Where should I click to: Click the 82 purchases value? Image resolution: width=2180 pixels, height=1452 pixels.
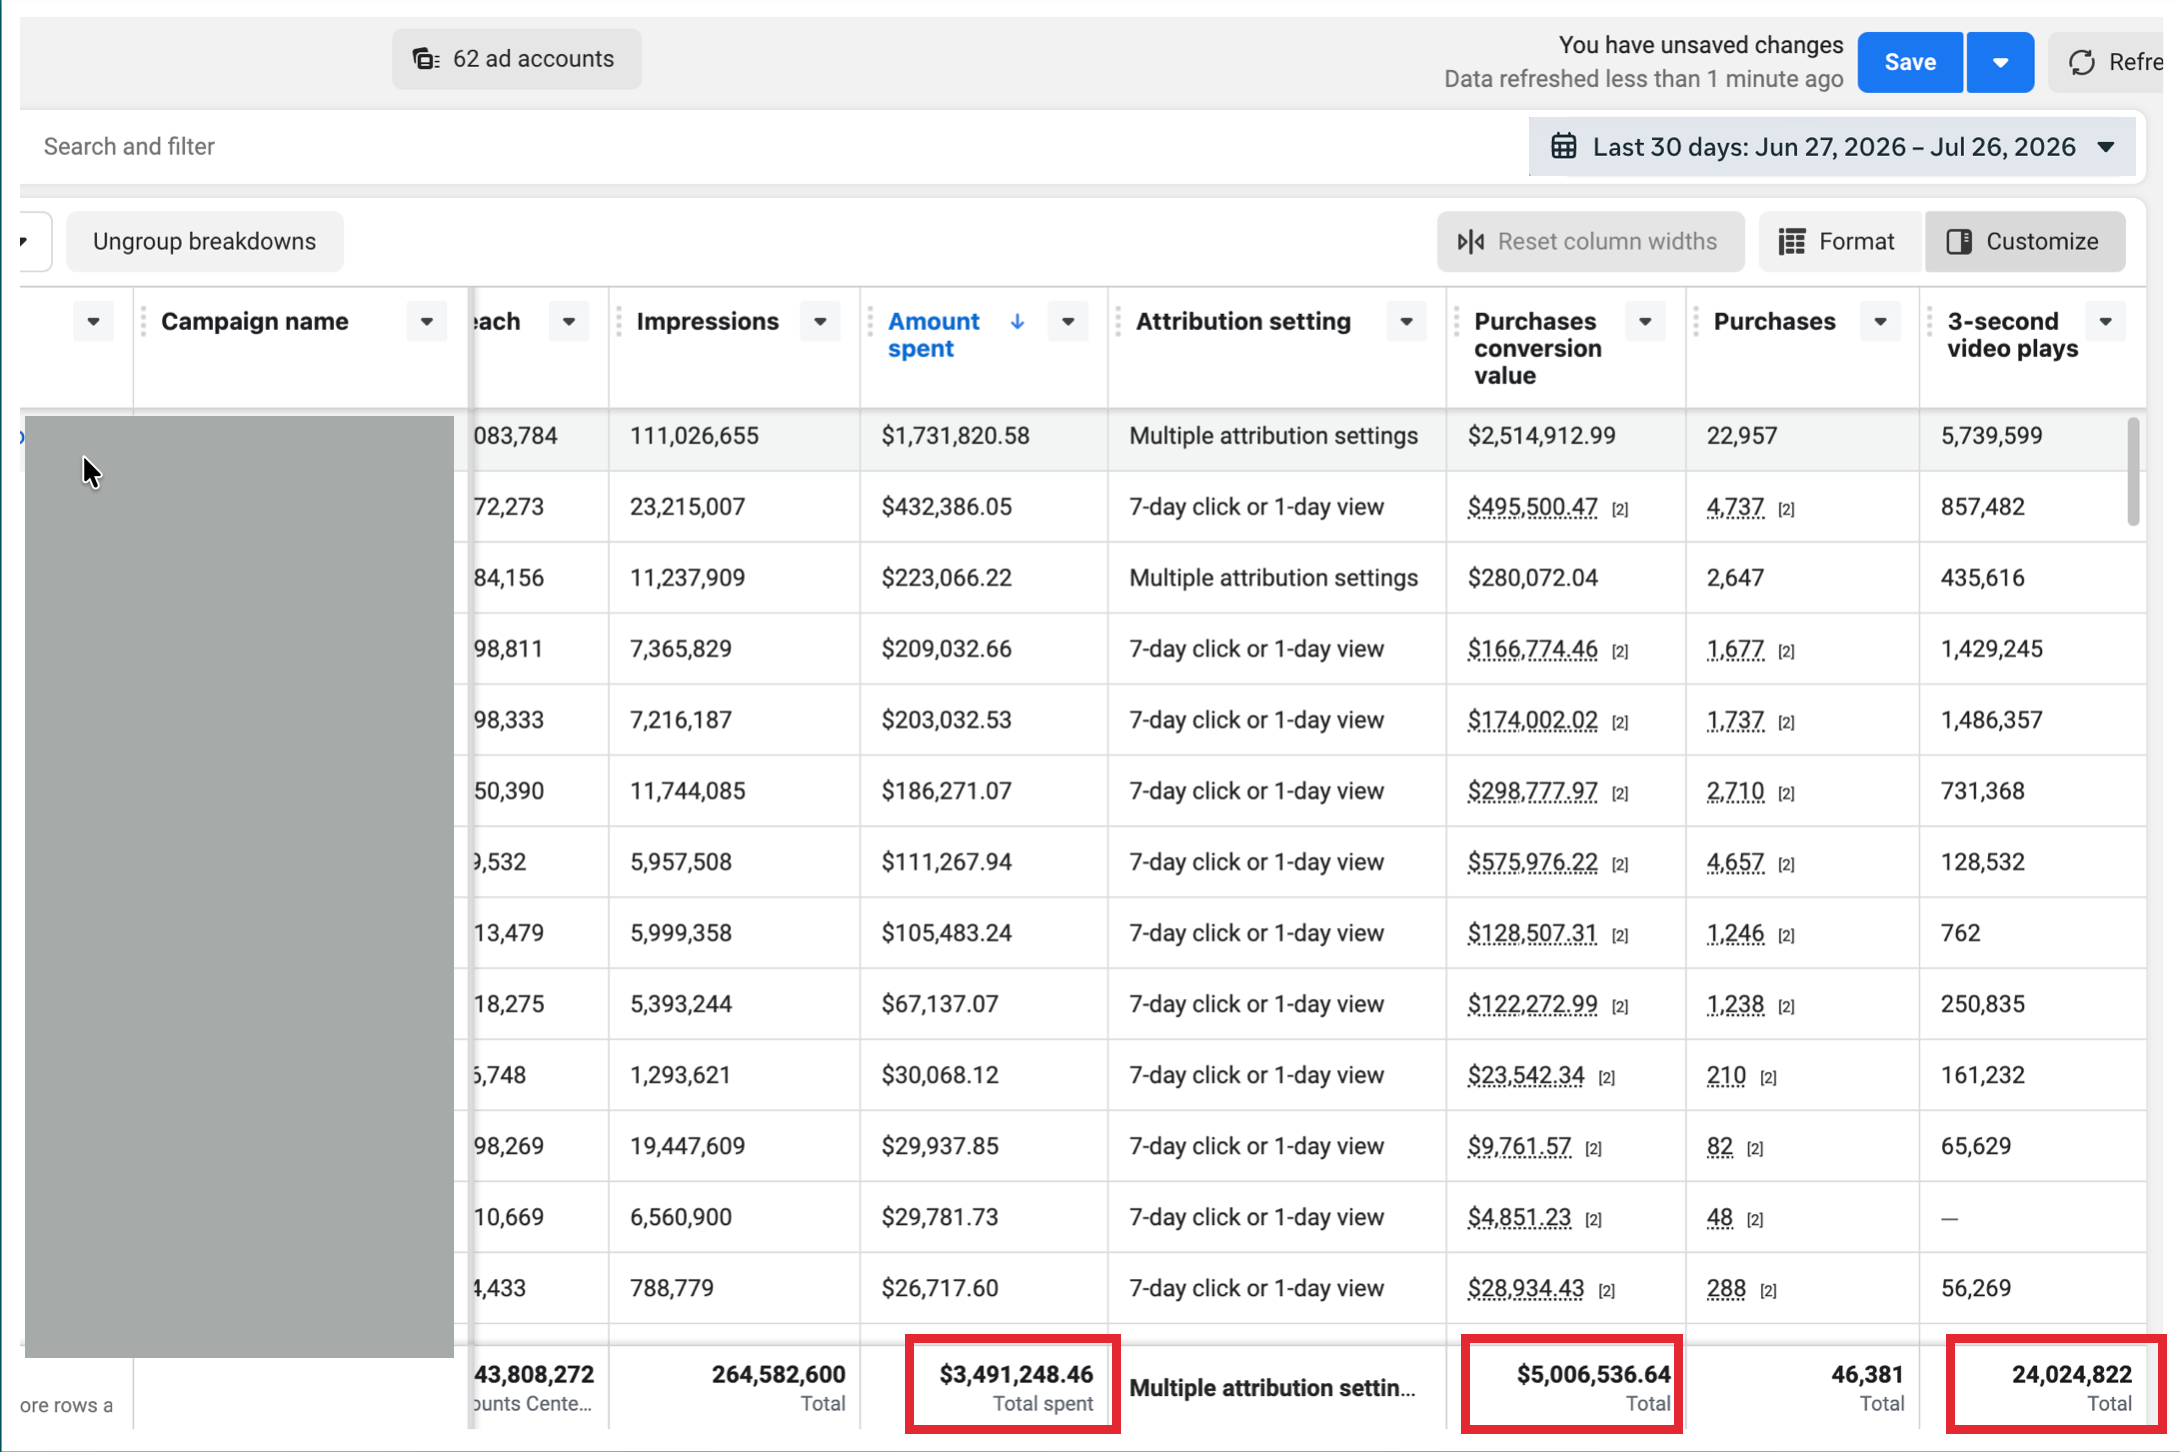pos(1719,1146)
